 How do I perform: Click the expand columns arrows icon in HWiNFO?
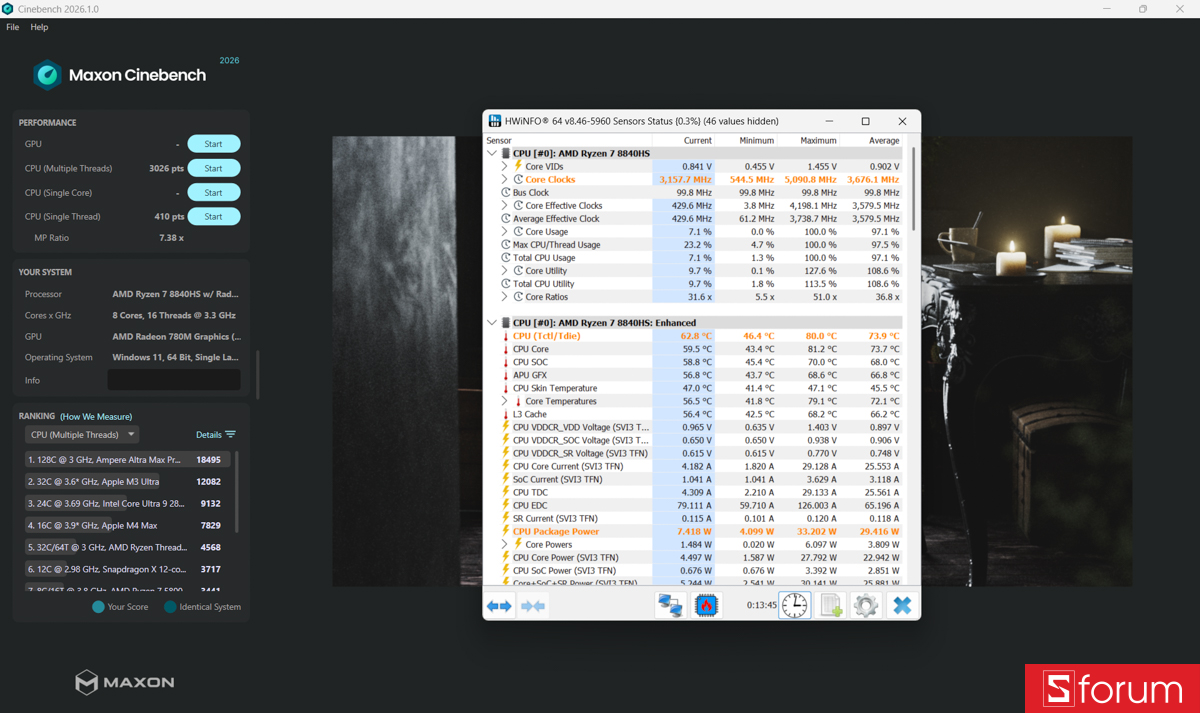coord(499,606)
